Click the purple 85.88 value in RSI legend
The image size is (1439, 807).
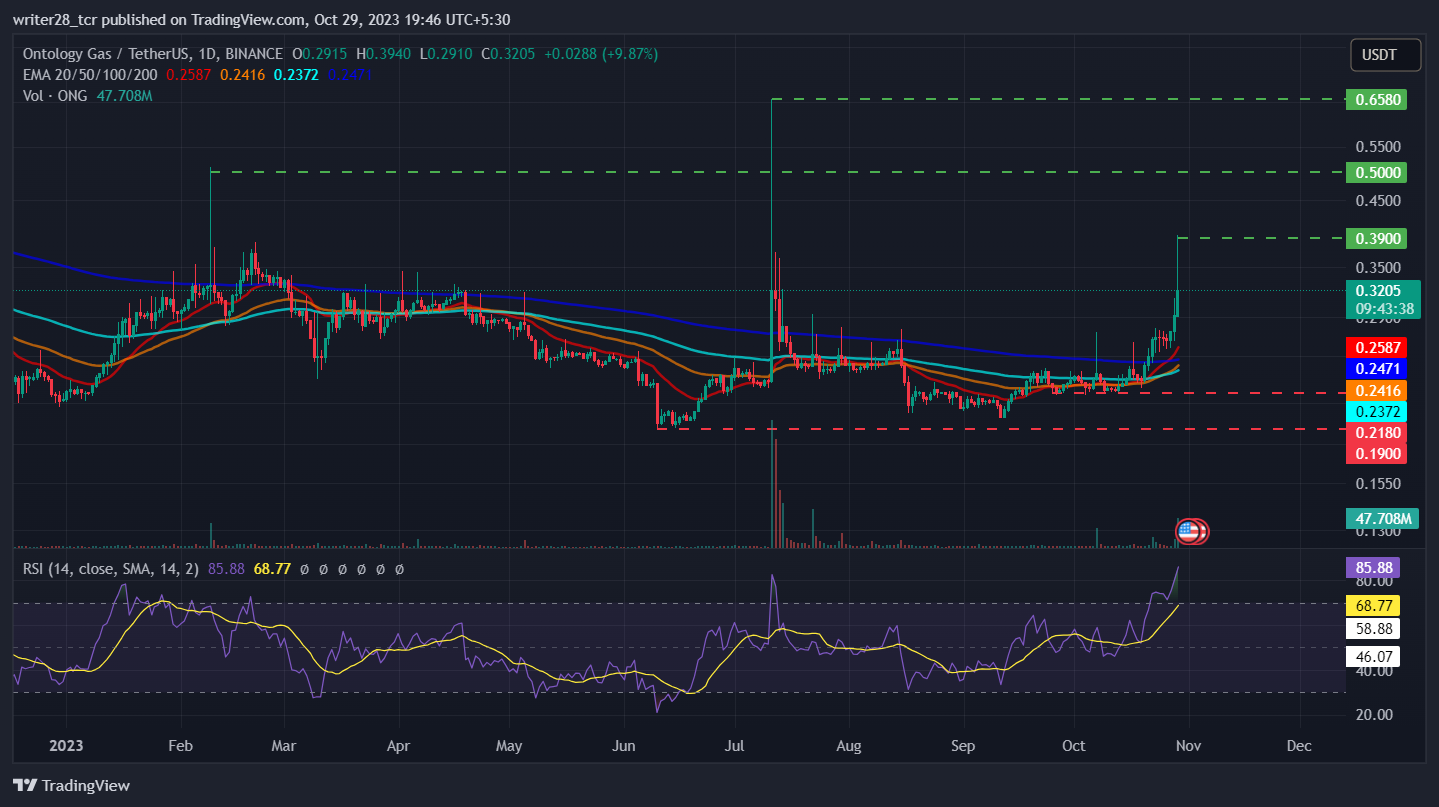pos(226,568)
